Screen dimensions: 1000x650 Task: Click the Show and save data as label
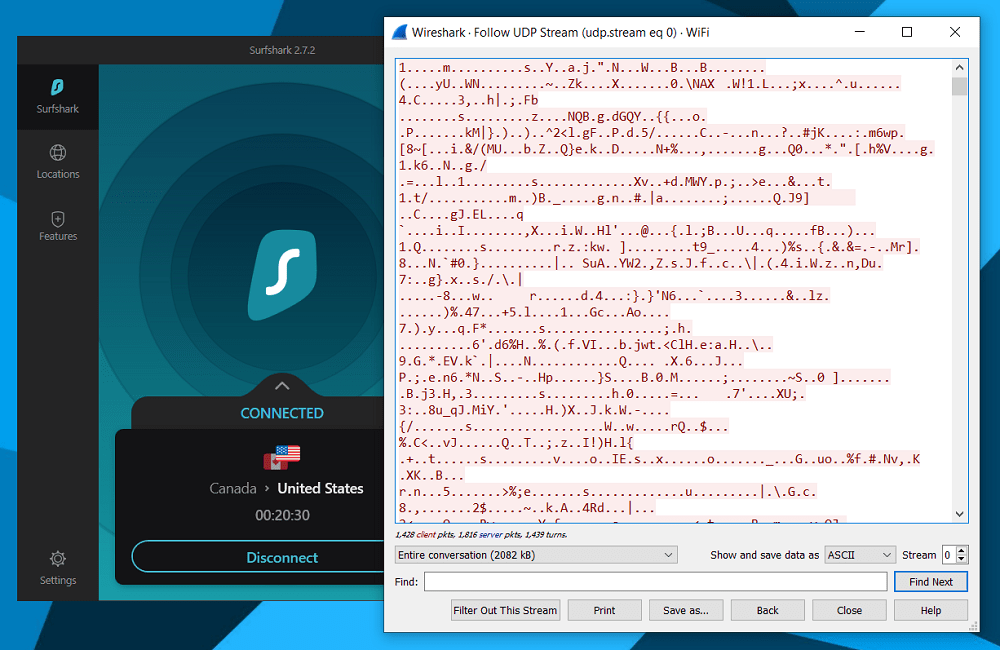click(x=764, y=555)
